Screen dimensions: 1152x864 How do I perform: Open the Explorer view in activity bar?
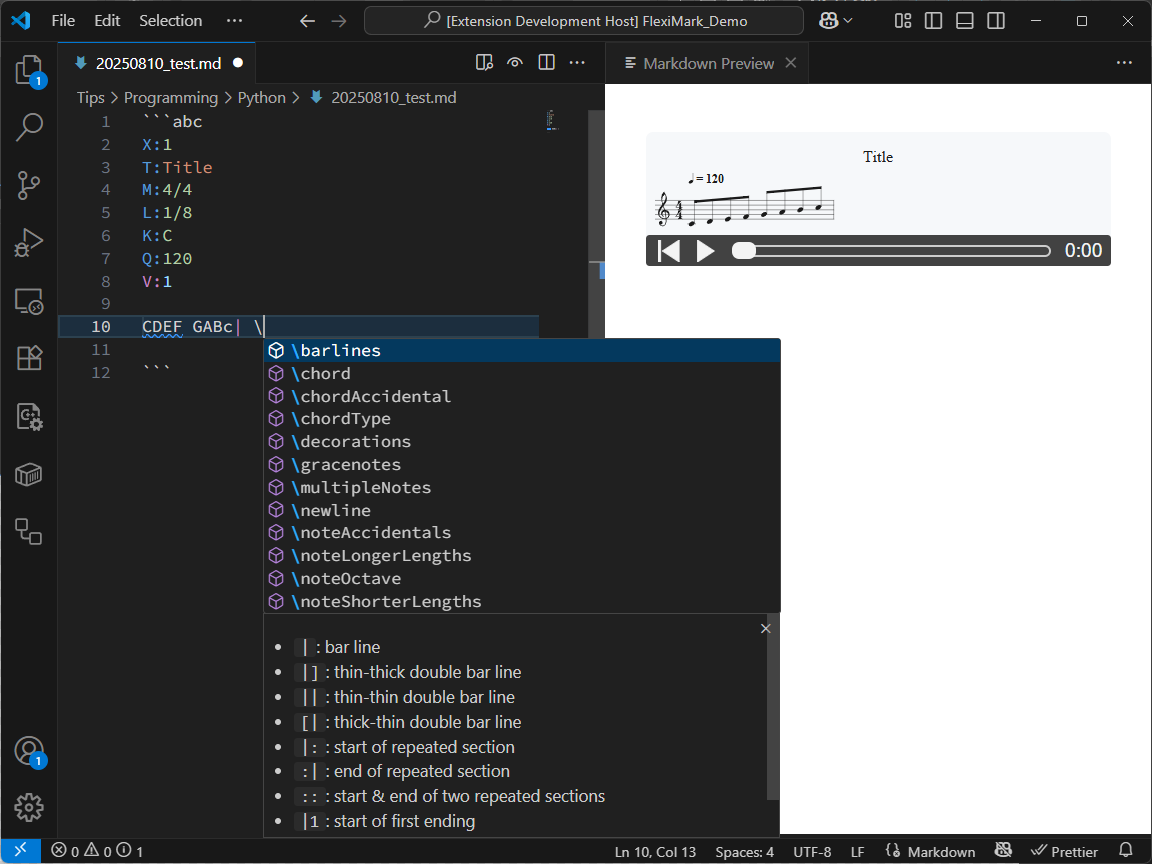click(29, 70)
